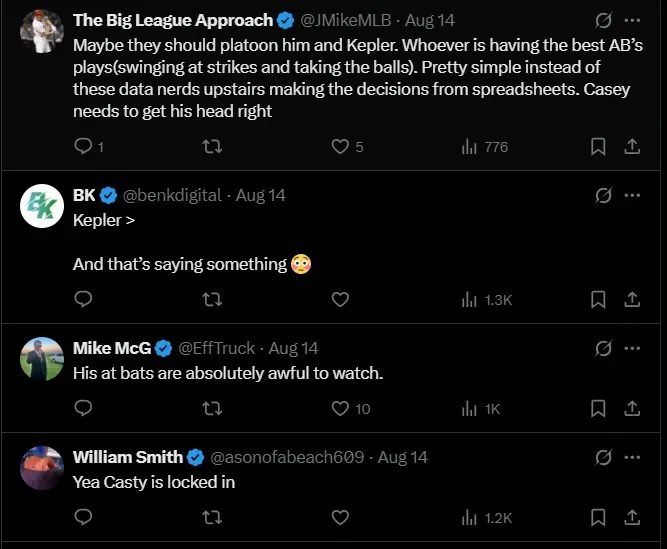Image resolution: width=667 pixels, height=549 pixels.
Task: Open more options on BK's tweet
Action: point(632,195)
